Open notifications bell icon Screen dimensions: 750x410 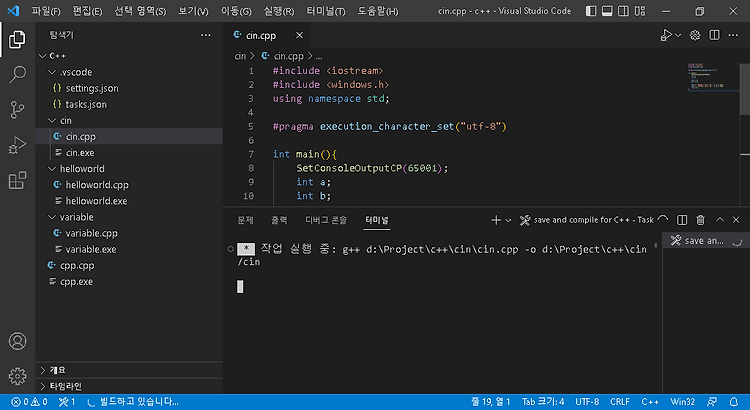point(734,402)
